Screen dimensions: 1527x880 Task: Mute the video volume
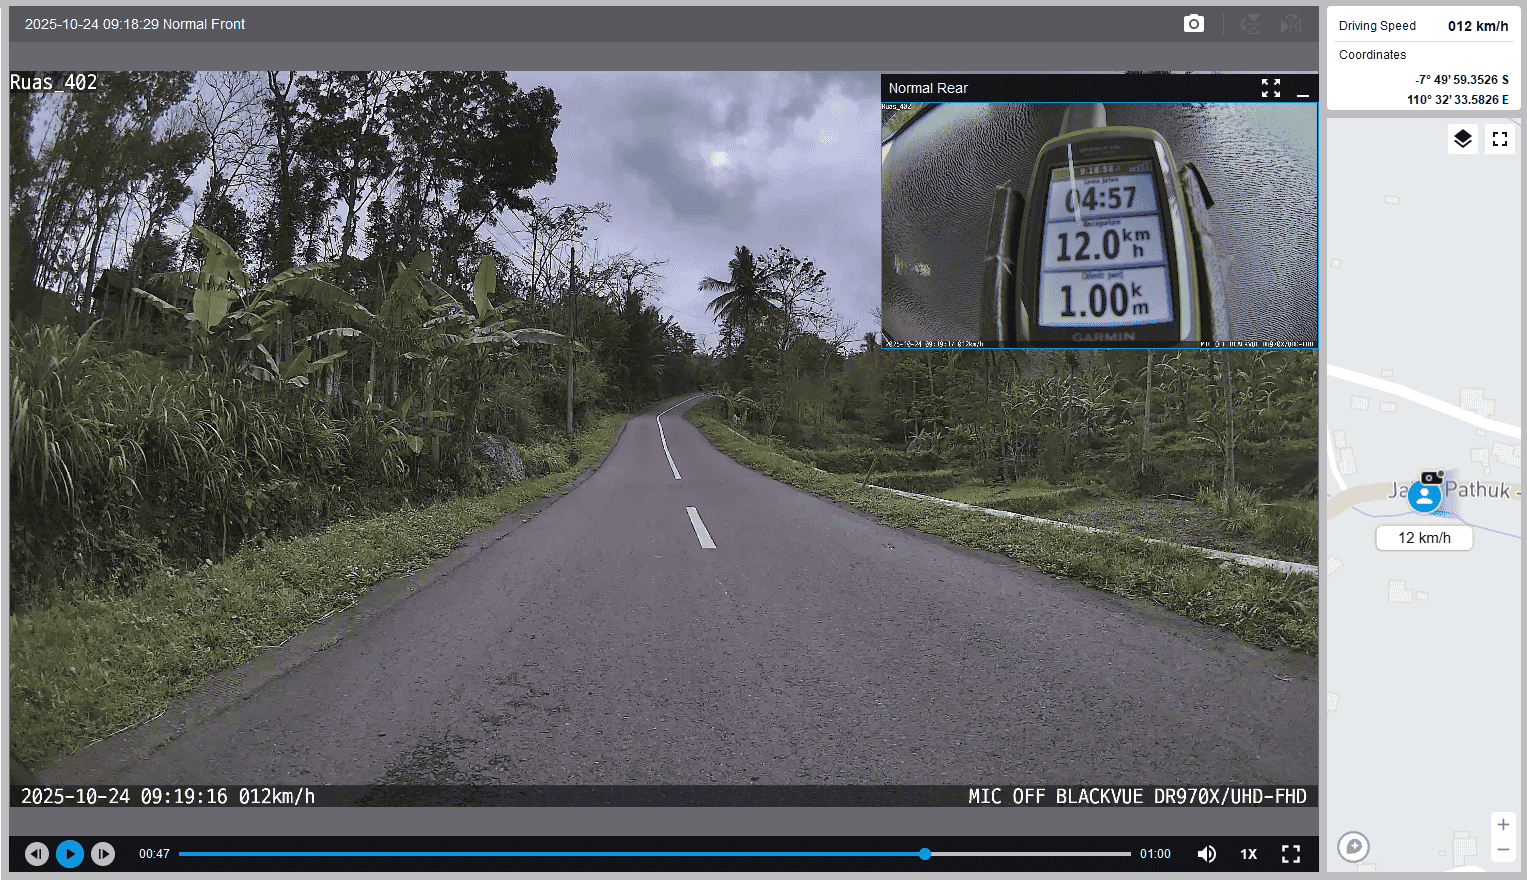pyautogui.click(x=1207, y=854)
